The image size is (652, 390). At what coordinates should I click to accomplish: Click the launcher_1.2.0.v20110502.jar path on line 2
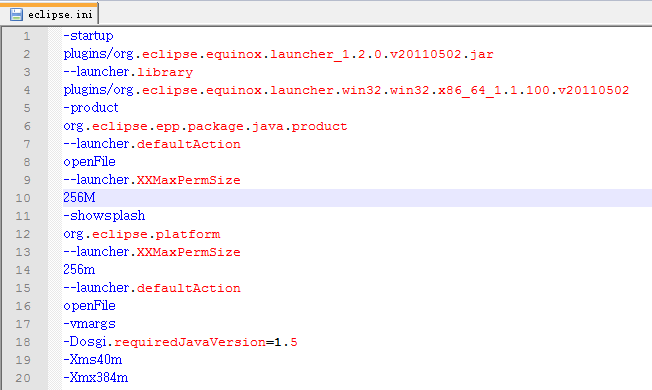point(278,54)
